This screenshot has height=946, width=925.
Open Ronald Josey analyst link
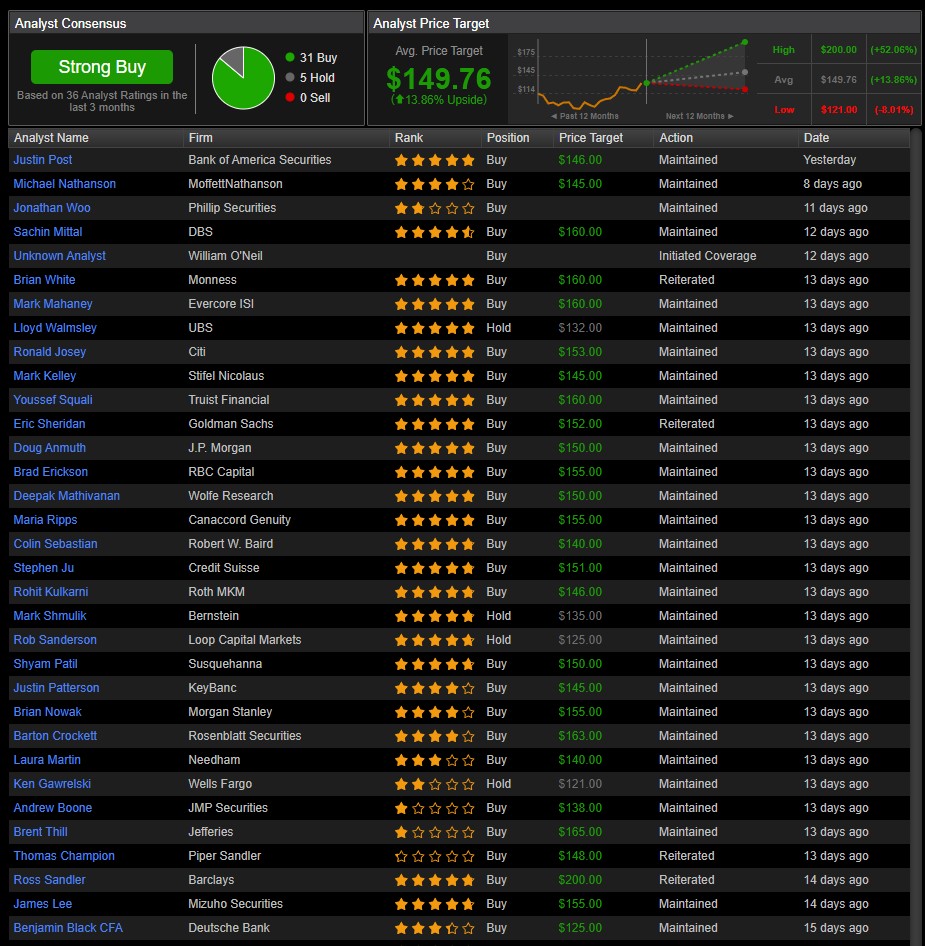[x=49, y=352]
